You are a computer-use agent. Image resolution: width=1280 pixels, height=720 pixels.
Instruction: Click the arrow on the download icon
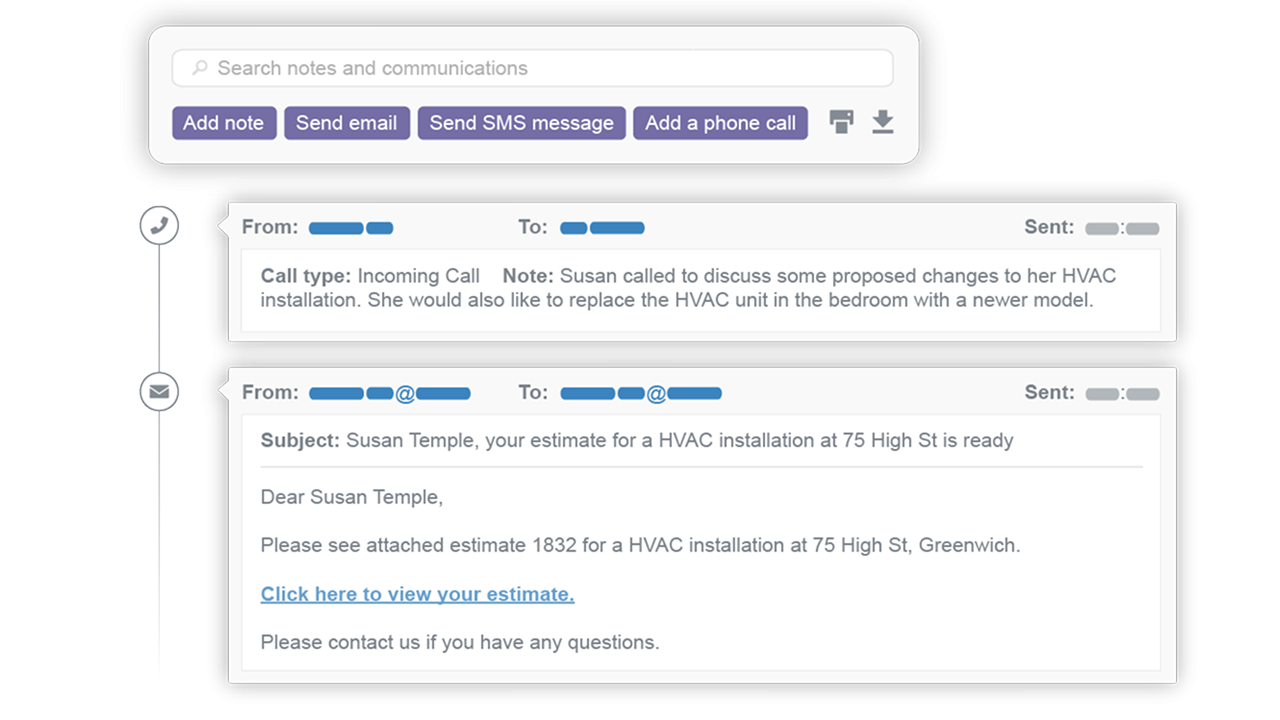pyautogui.click(x=882, y=118)
